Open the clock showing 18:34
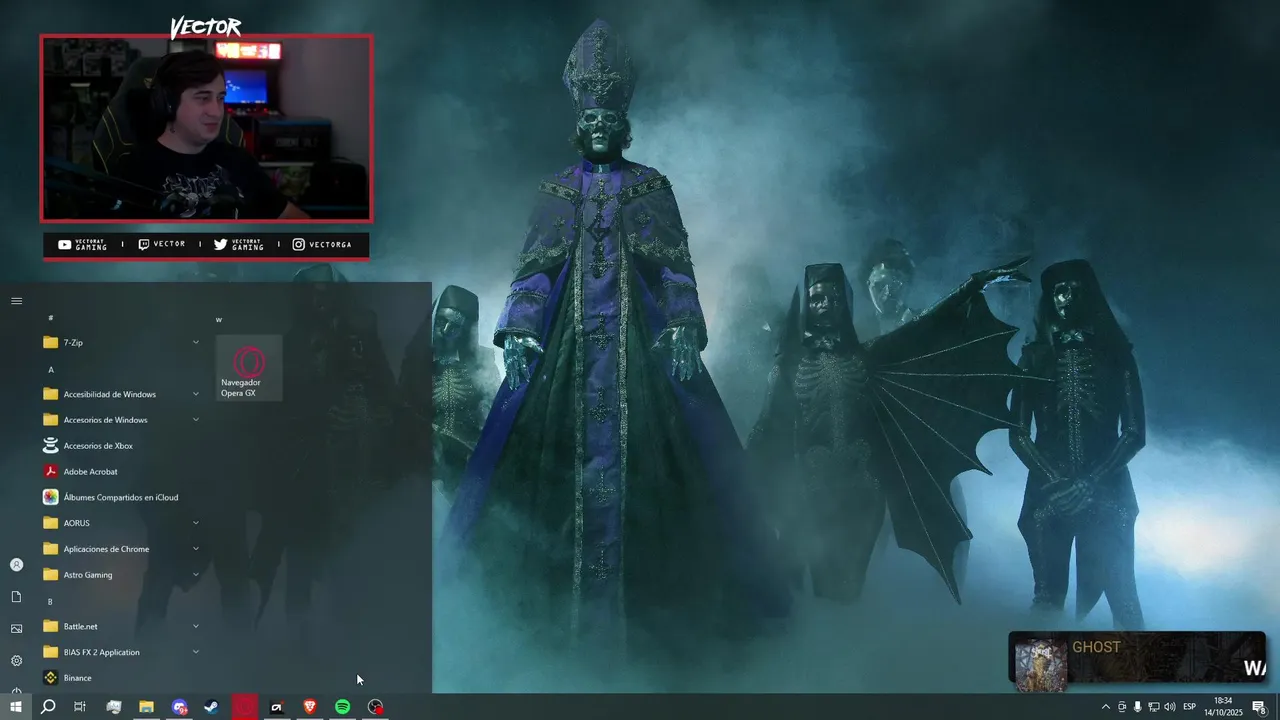 pos(1222,707)
